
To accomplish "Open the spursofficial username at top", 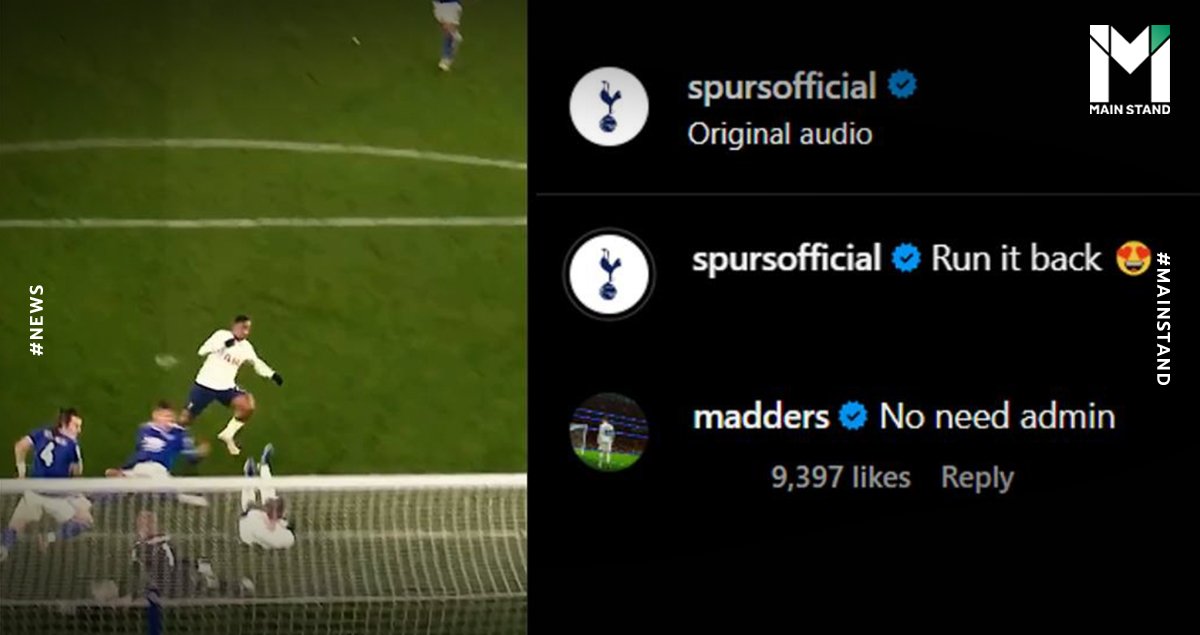I will 782,86.
